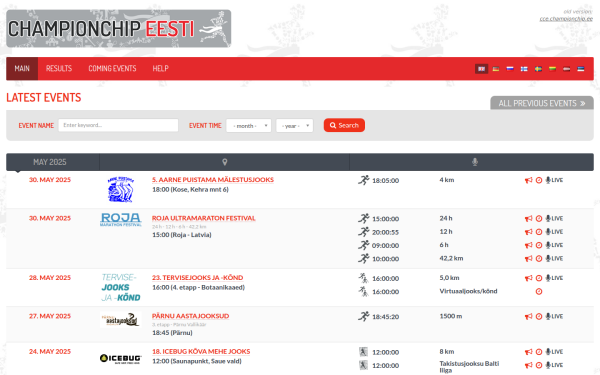
Task: Click the text 18:00 (Kose, Kehra mnt 6)
Action: (x=190, y=189)
